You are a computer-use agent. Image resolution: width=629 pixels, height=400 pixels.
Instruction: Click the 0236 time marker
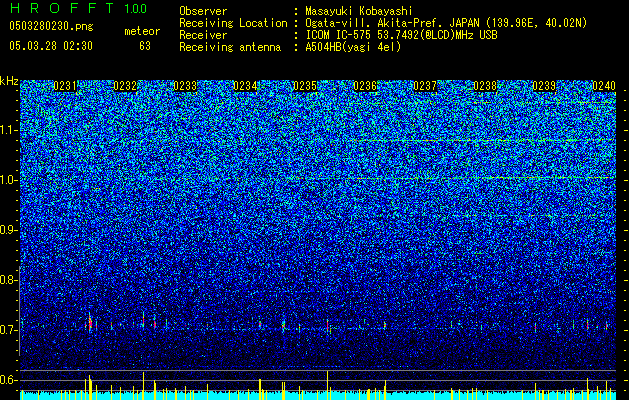click(x=365, y=86)
